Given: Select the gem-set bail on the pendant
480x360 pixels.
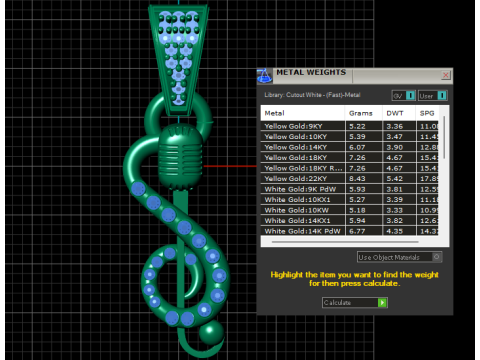Looking at the screenshot, I should [179, 59].
